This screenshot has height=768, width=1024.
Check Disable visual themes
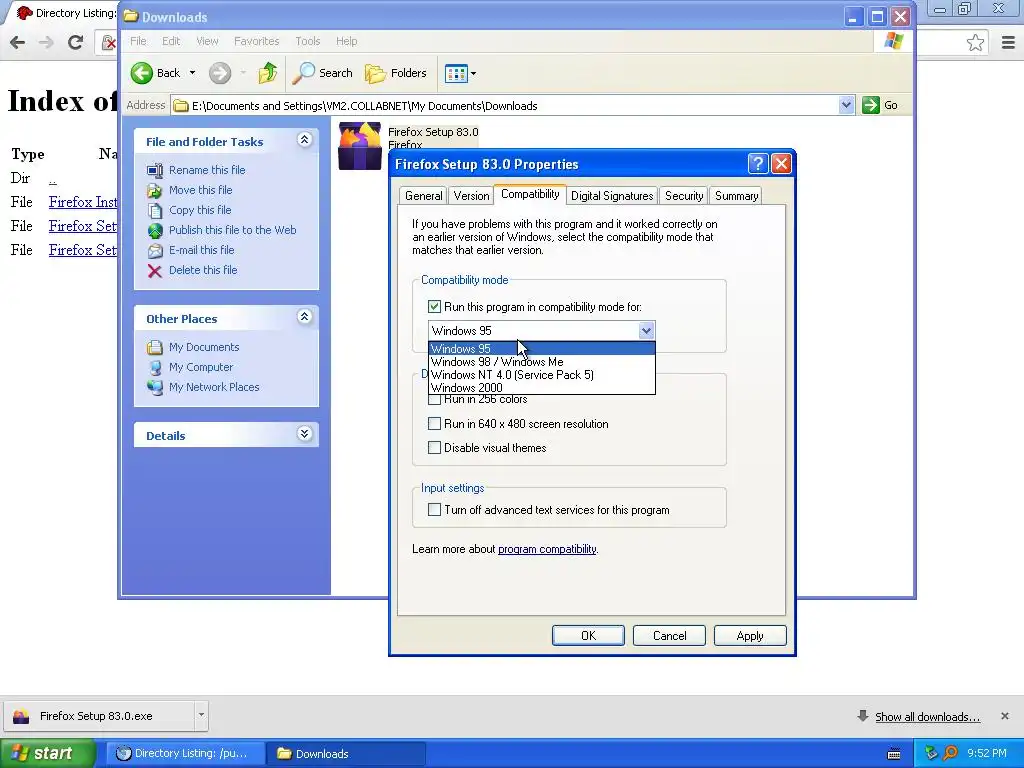coord(434,448)
